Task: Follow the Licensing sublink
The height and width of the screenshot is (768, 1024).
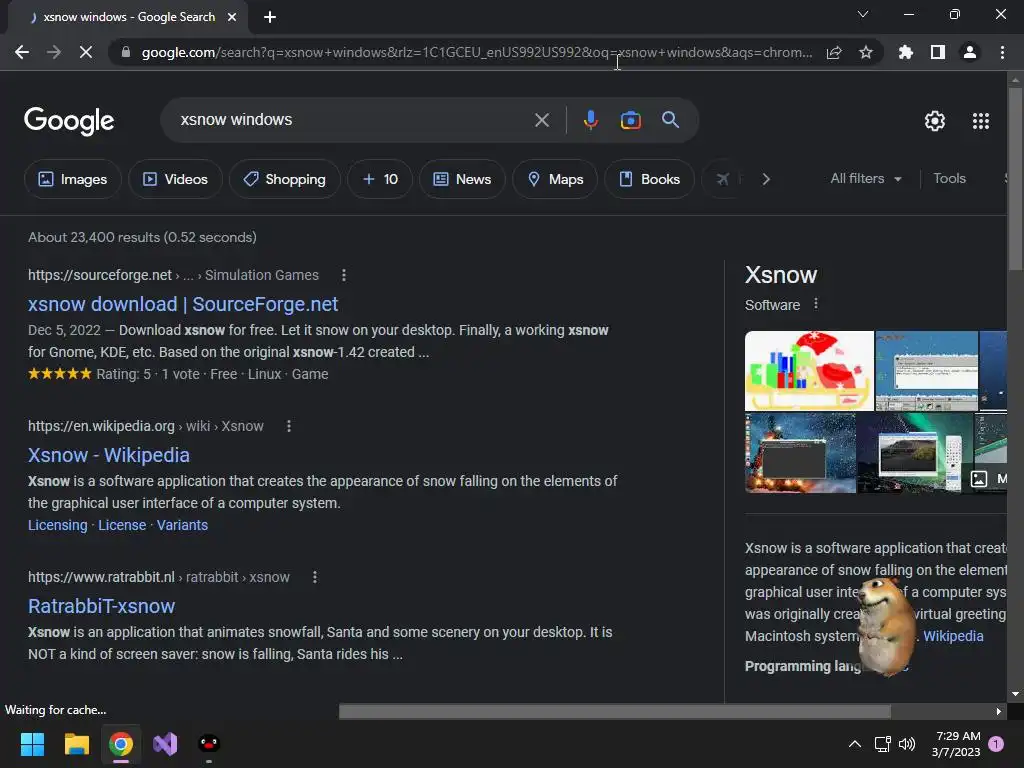Action: (57, 525)
